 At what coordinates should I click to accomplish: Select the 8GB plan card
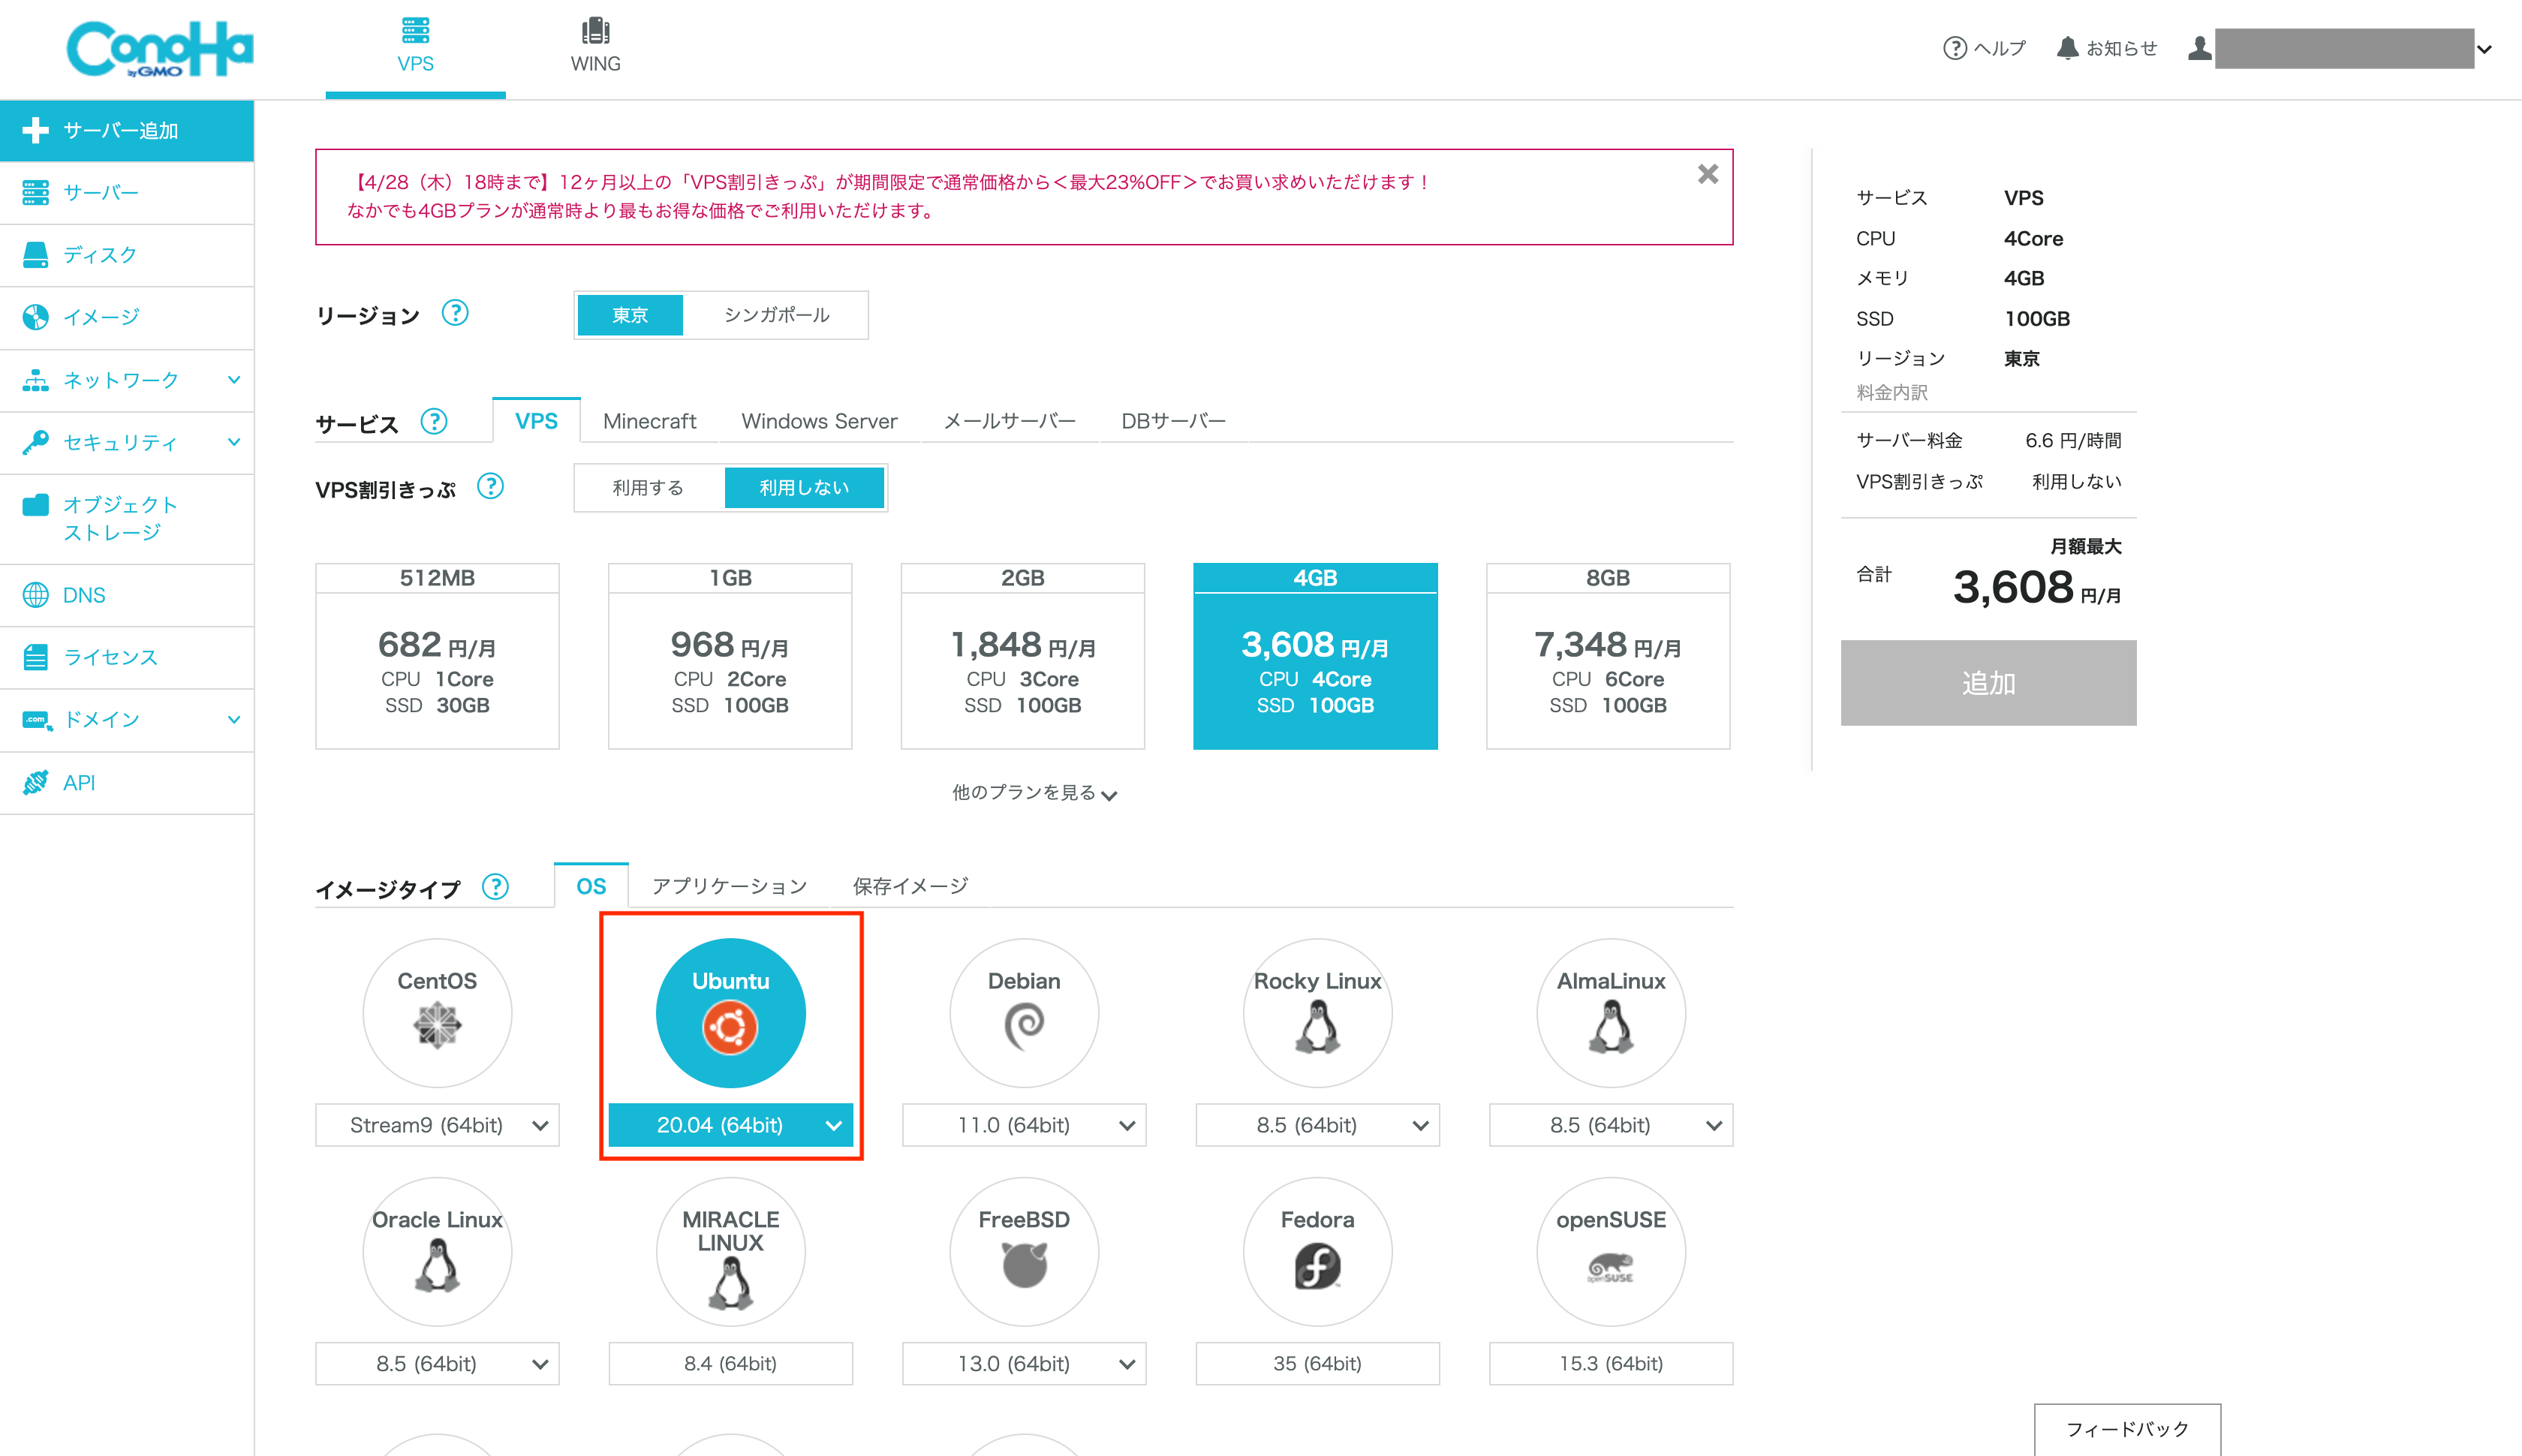pyautogui.click(x=1608, y=656)
